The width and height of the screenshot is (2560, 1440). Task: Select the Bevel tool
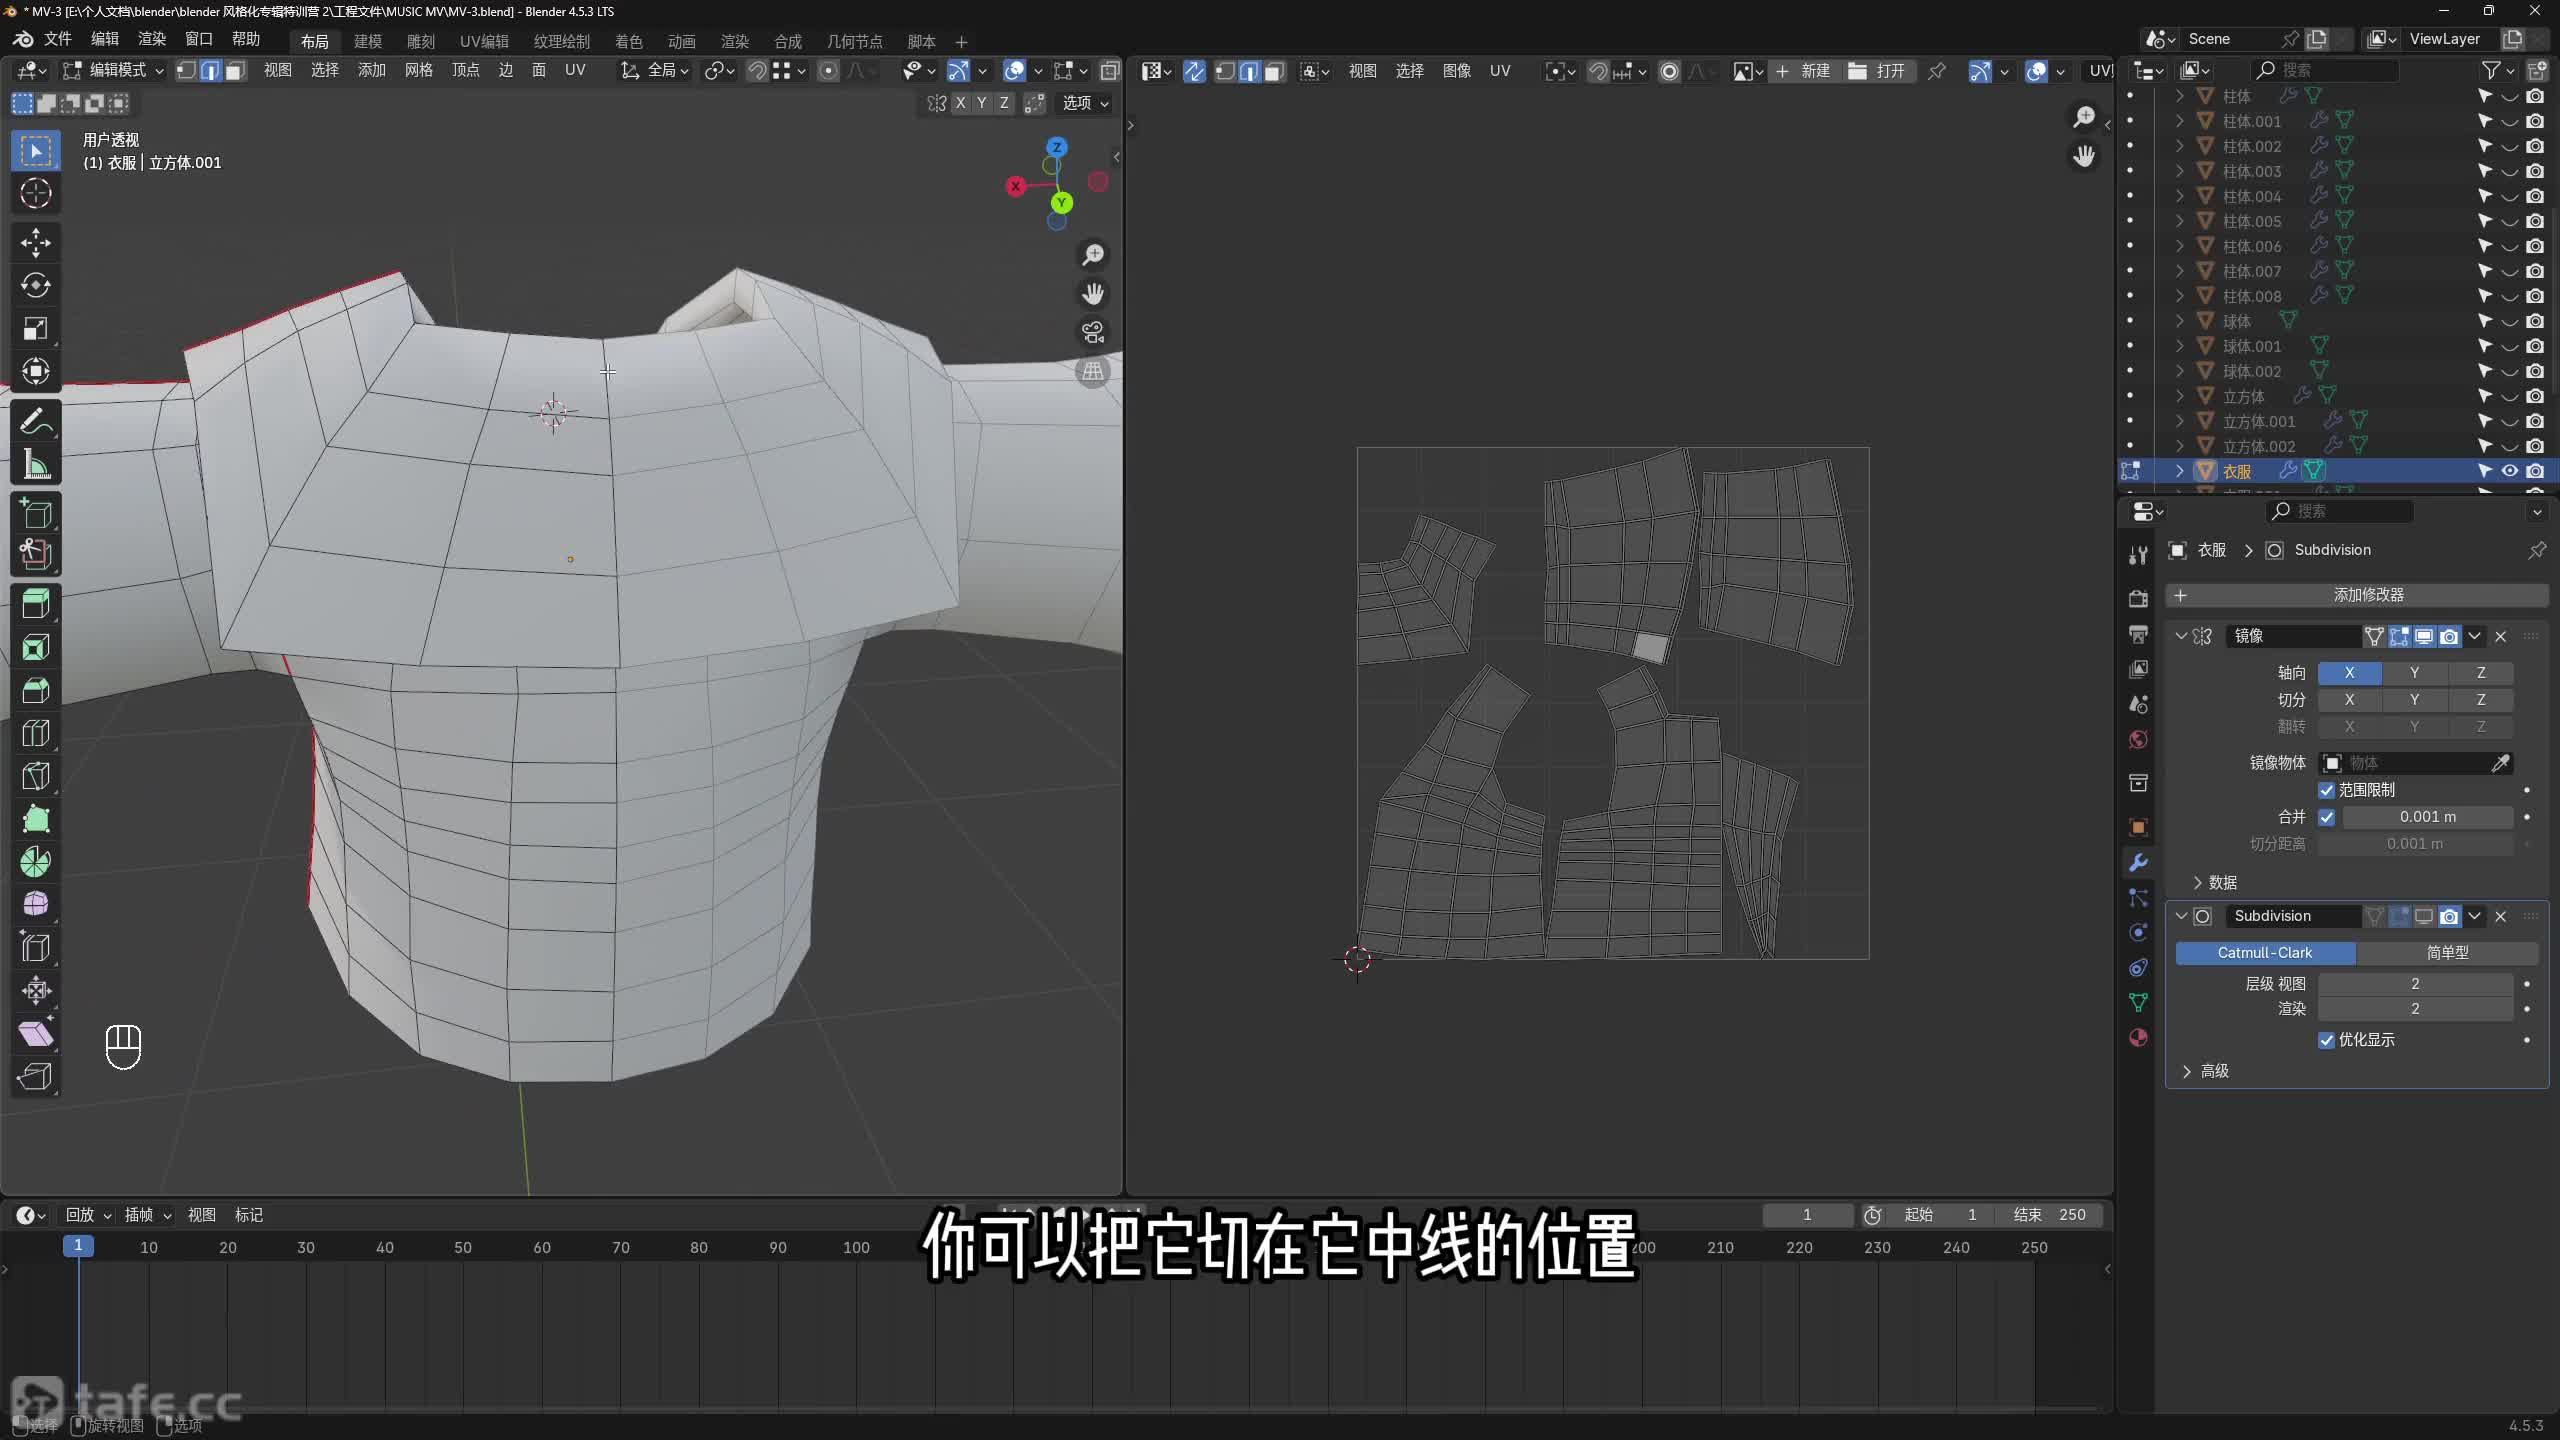36,690
